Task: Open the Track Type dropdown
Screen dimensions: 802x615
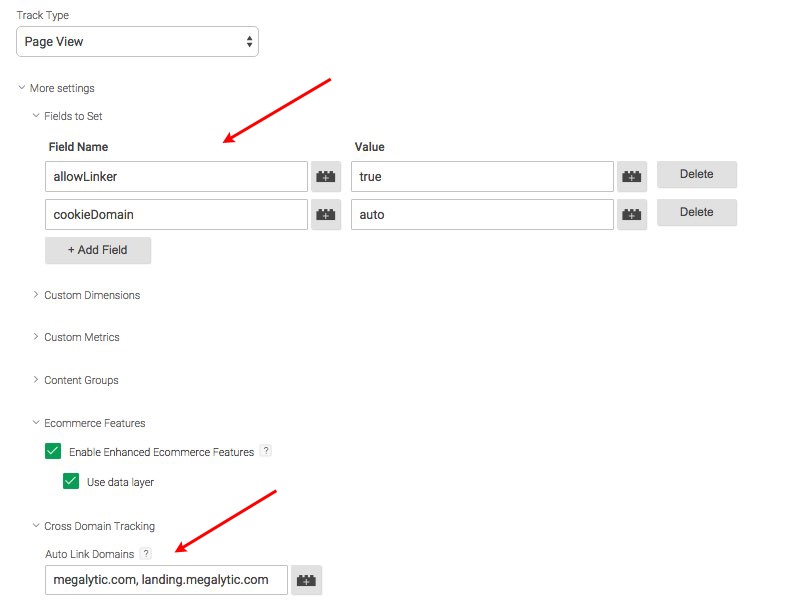Action: (x=136, y=41)
